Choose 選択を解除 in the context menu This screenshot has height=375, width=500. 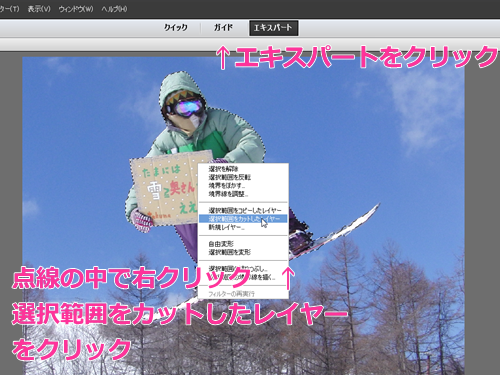(x=243, y=169)
